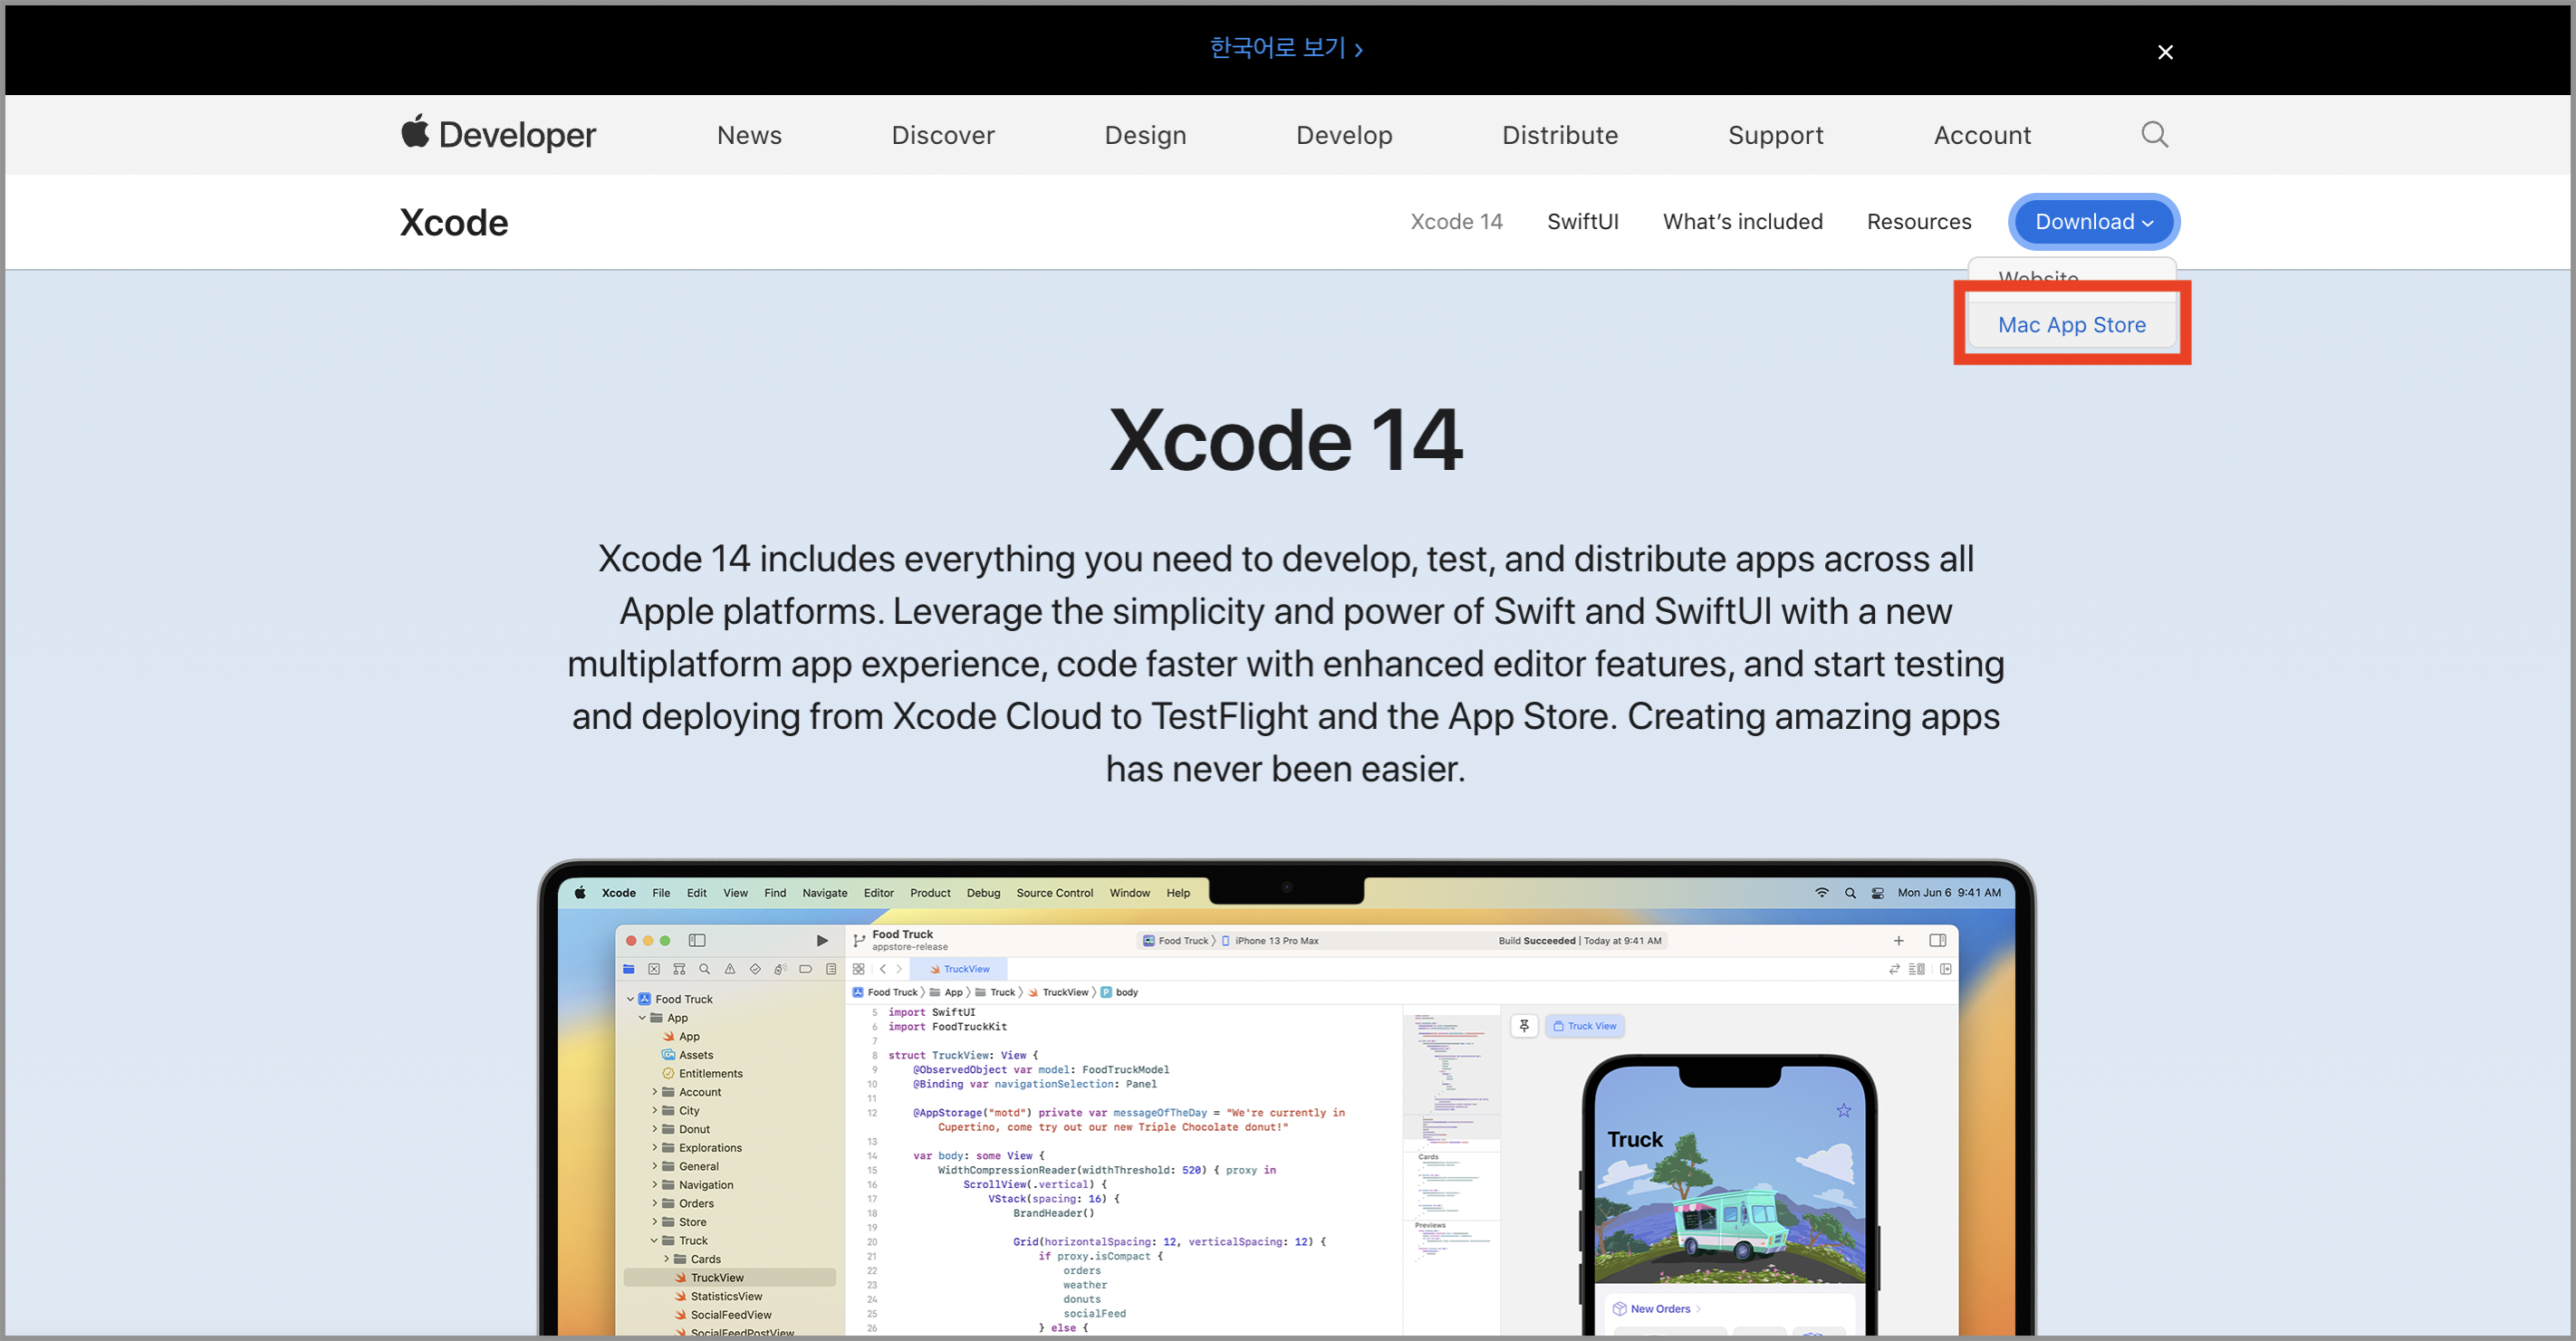This screenshot has width=2576, height=1341.
Task: Select the Symbol navigator icon
Action: 679,969
